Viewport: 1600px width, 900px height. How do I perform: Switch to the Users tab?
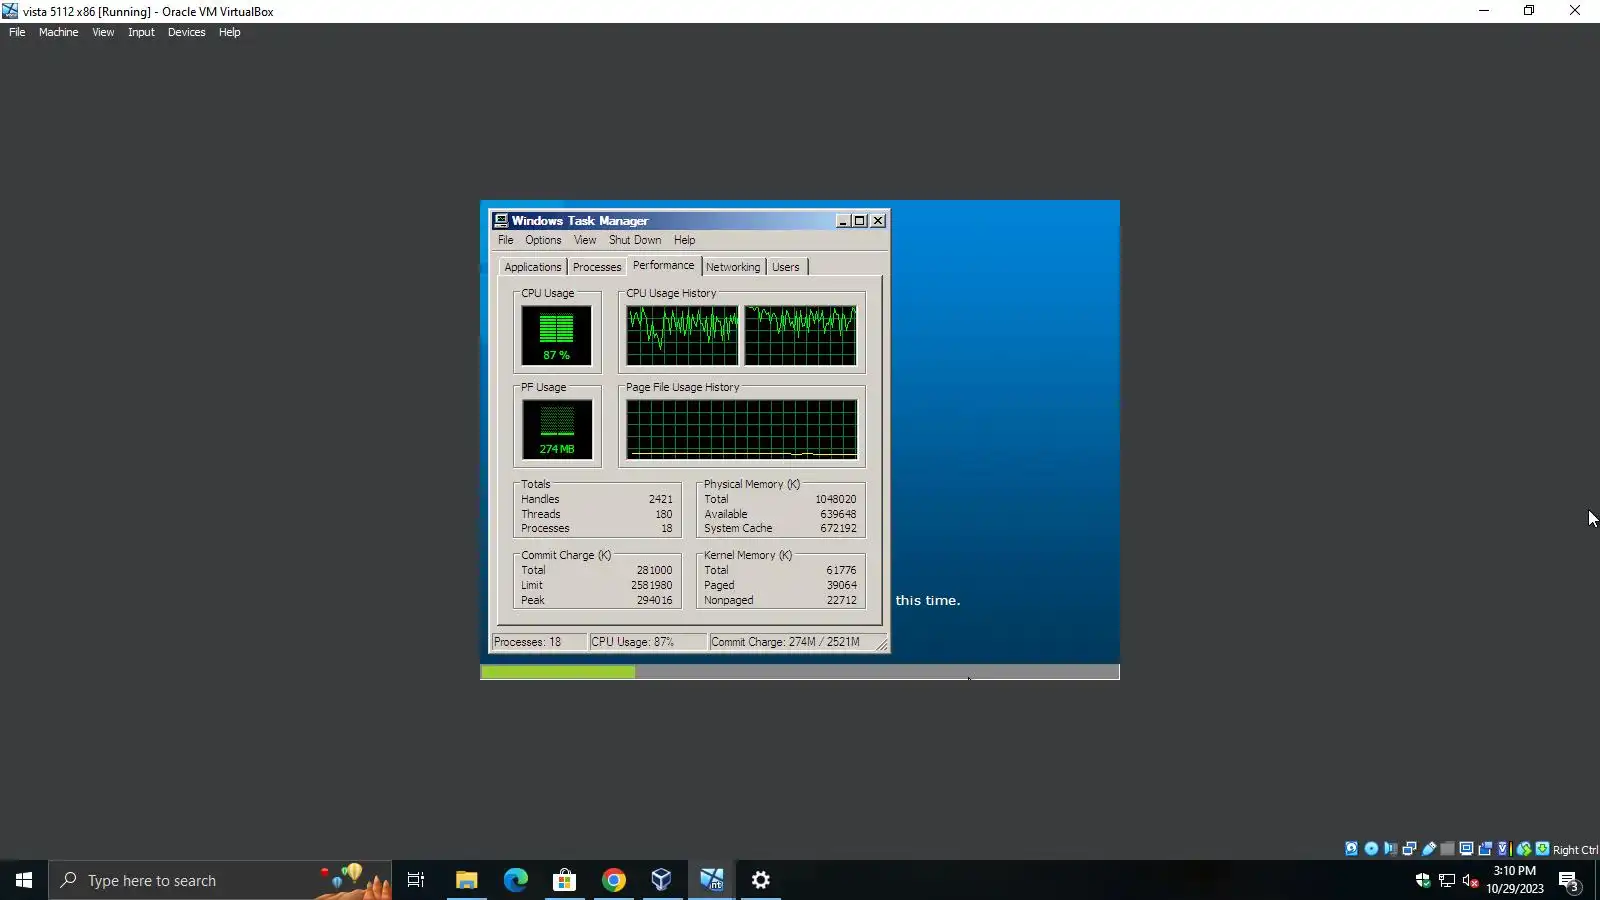click(x=786, y=267)
